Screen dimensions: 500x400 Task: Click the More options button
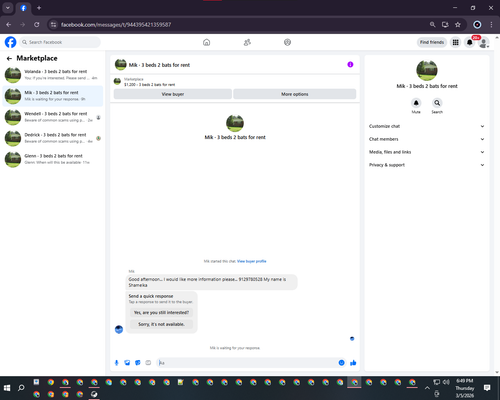295,94
